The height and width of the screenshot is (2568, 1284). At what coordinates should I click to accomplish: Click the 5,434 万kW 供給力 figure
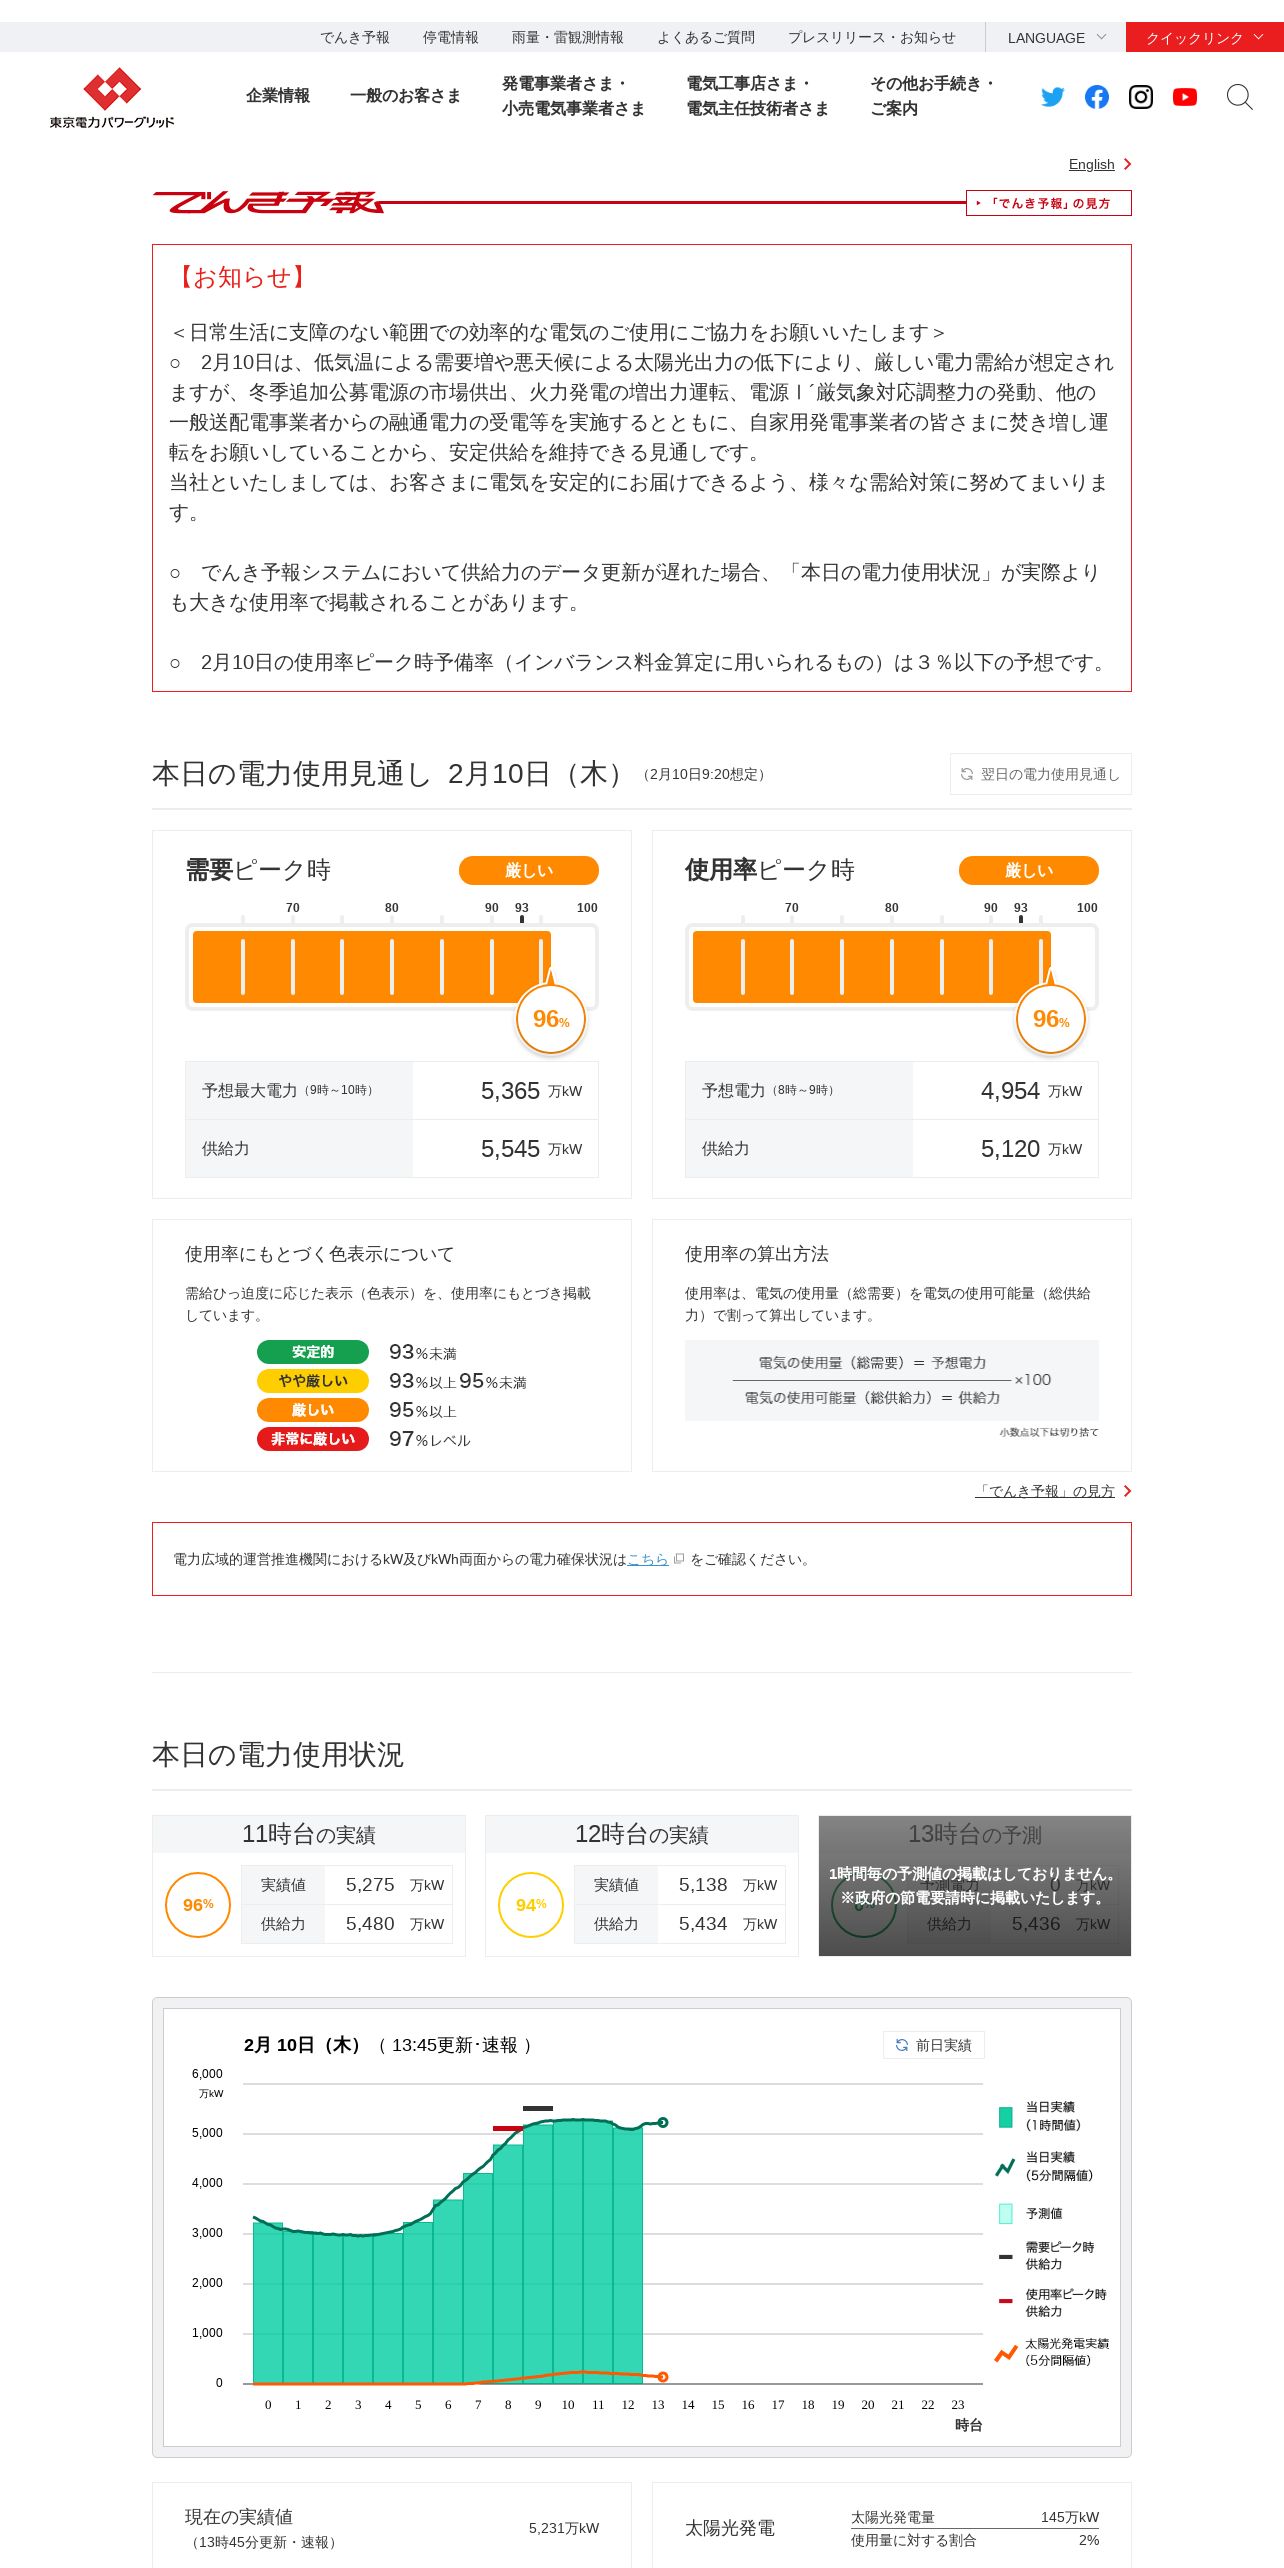[728, 1924]
